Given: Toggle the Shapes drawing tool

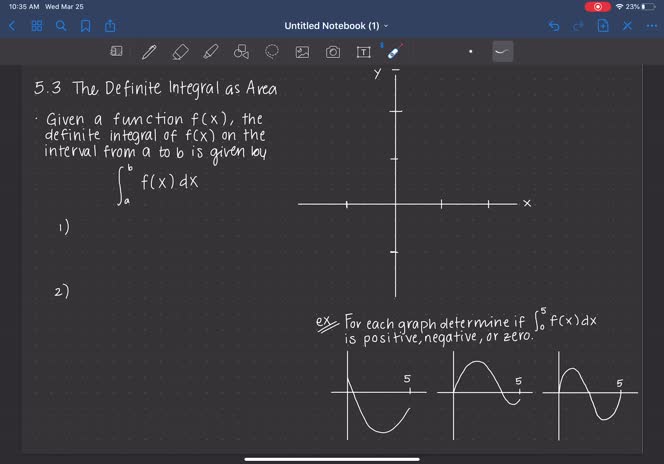Looking at the screenshot, I should point(241,52).
